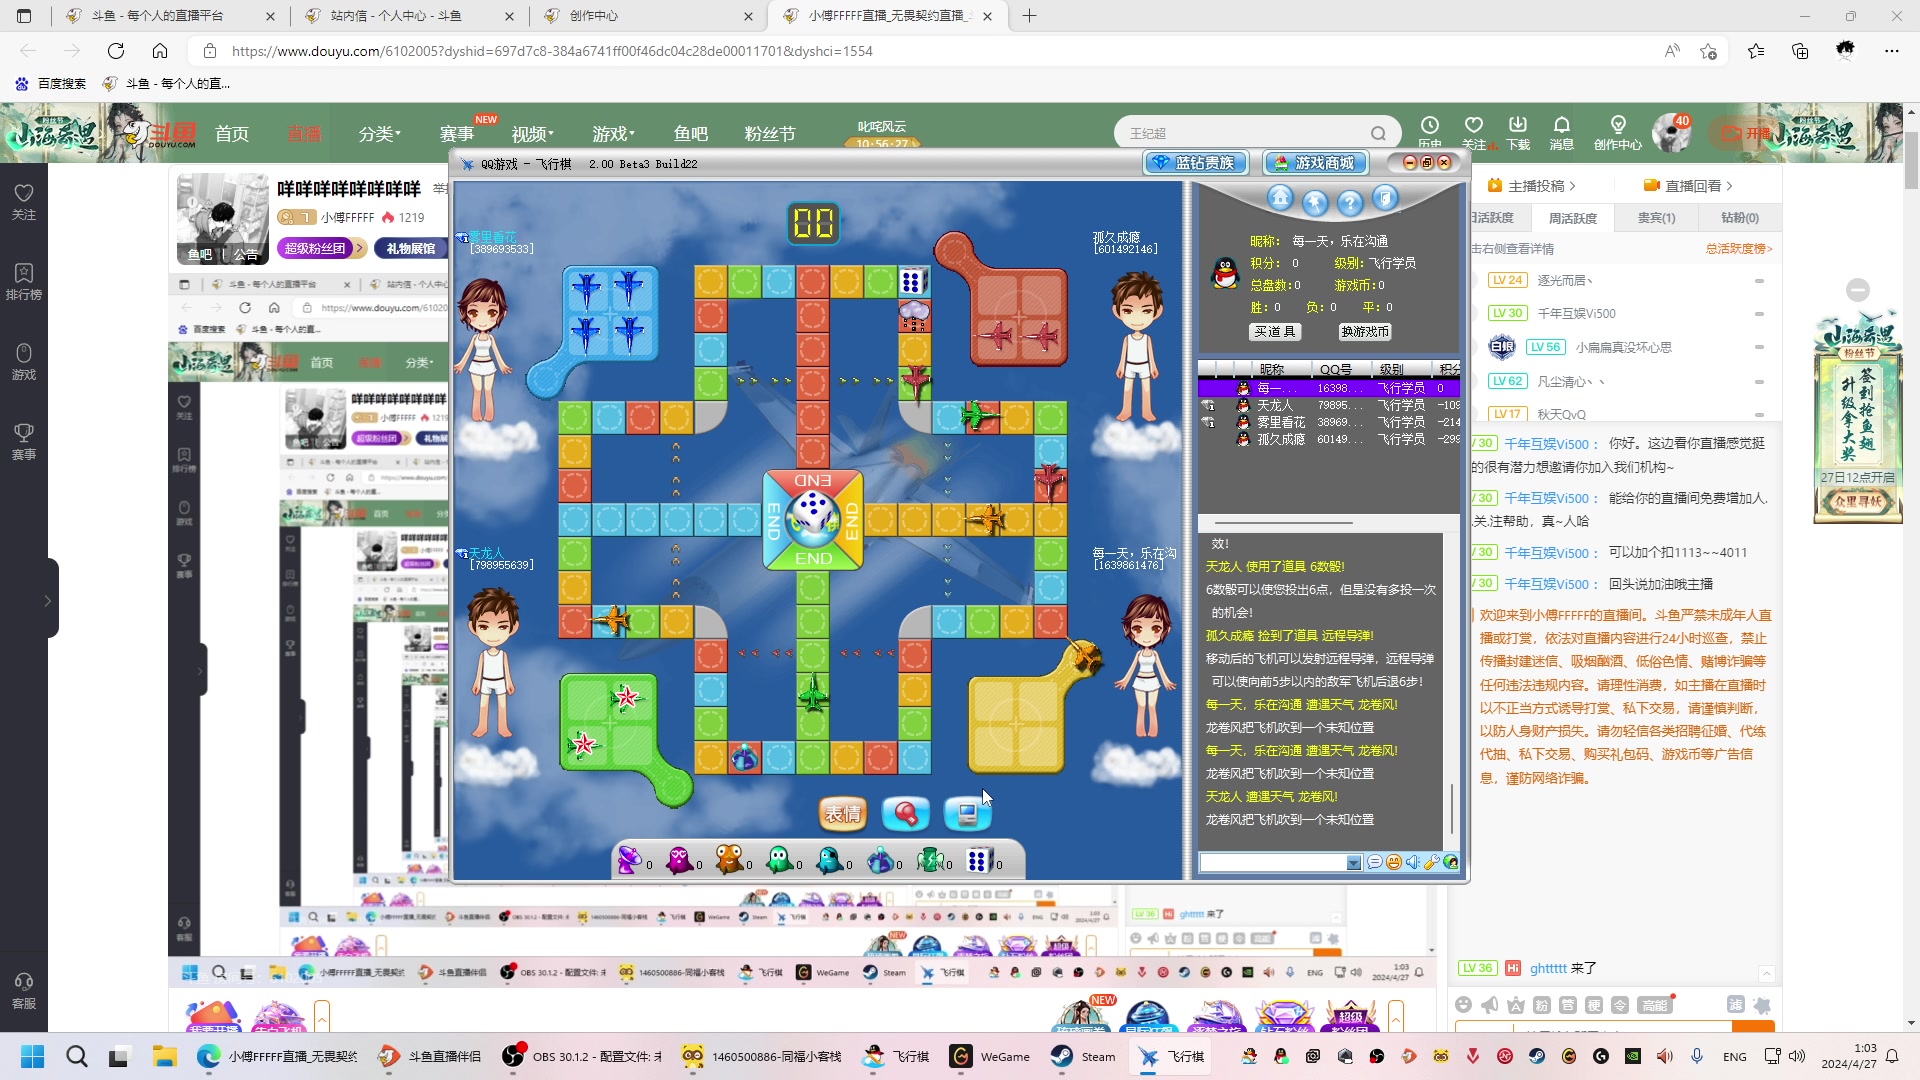Open 蓝钻贵族 in the game title bar
The height and width of the screenshot is (1080, 1920).
1196,163
